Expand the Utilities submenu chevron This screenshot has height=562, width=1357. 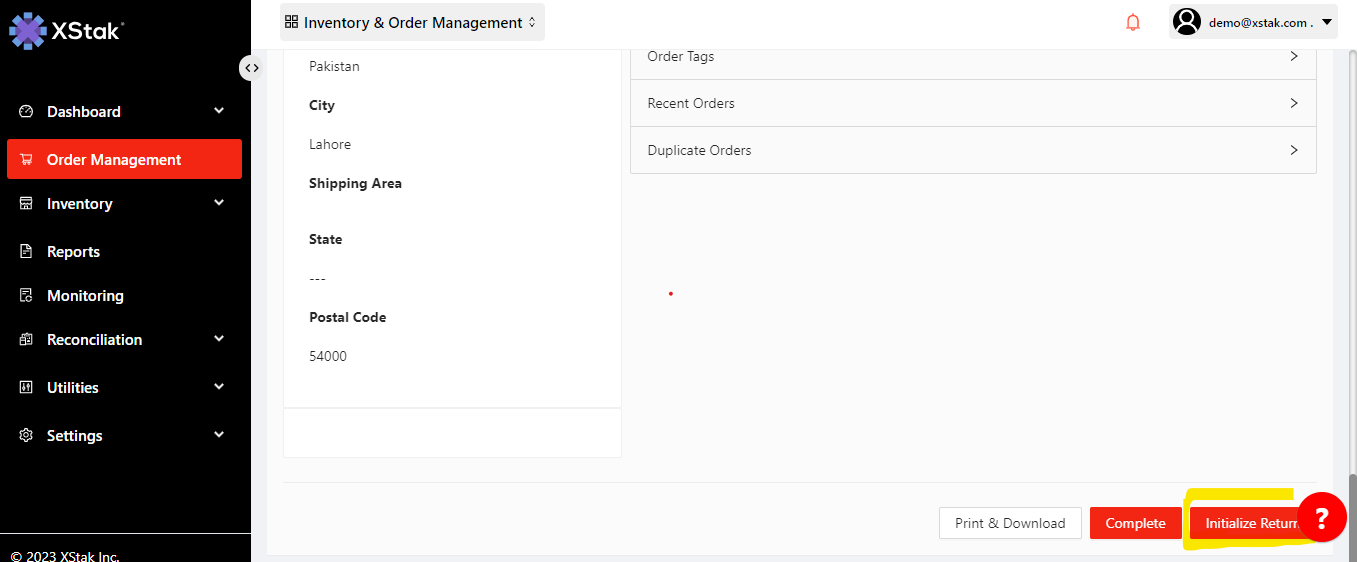tap(219, 387)
